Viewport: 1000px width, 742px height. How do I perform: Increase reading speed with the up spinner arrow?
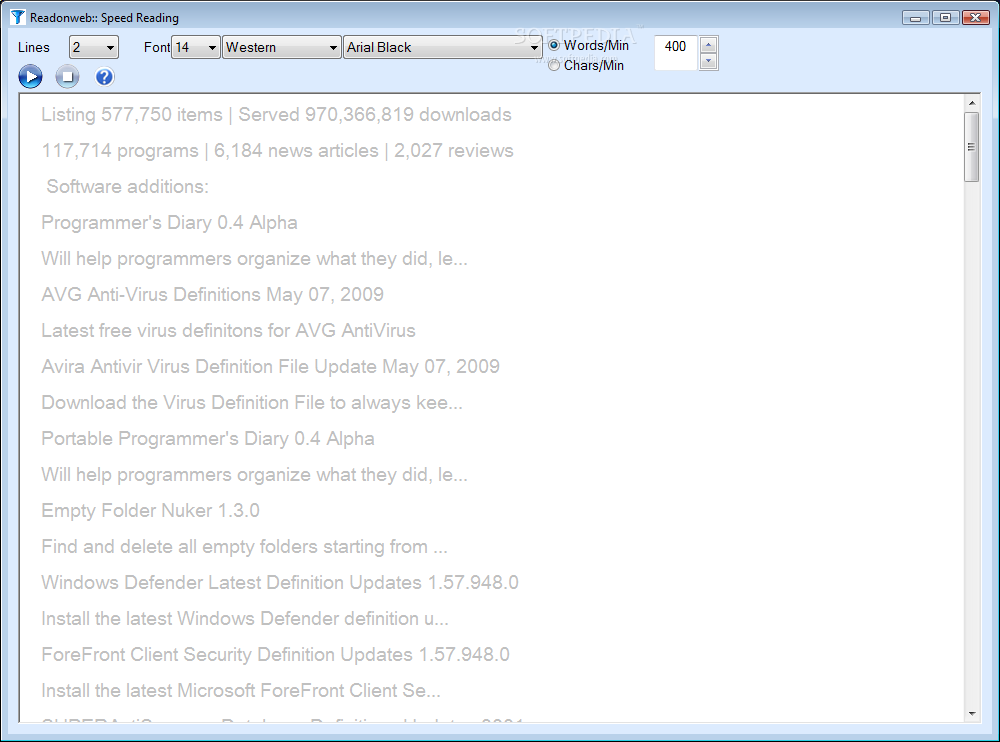tap(709, 45)
